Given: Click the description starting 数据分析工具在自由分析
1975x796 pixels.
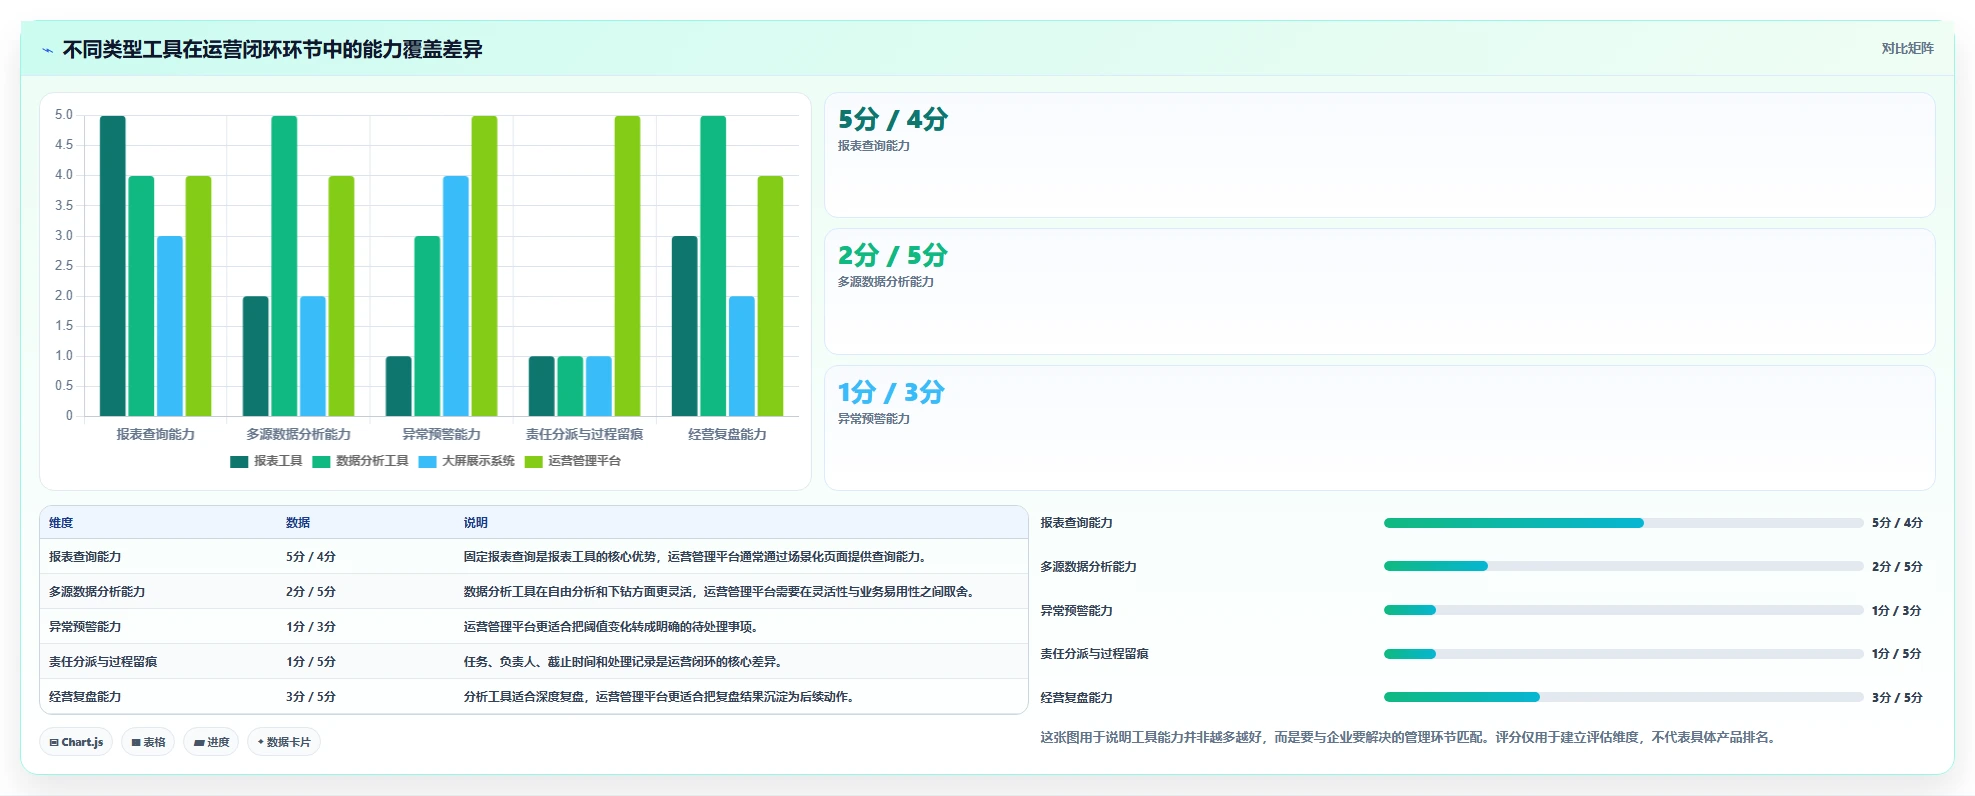Looking at the screenshot, I should (x=721, y=592).
